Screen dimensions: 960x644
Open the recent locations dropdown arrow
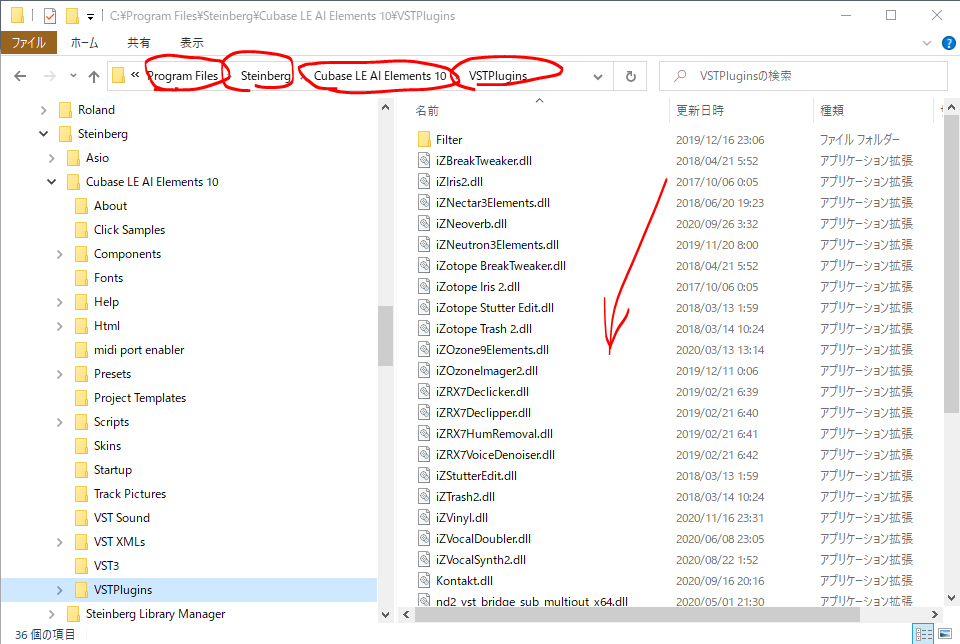pyautogui.click(x=73, y=76)
